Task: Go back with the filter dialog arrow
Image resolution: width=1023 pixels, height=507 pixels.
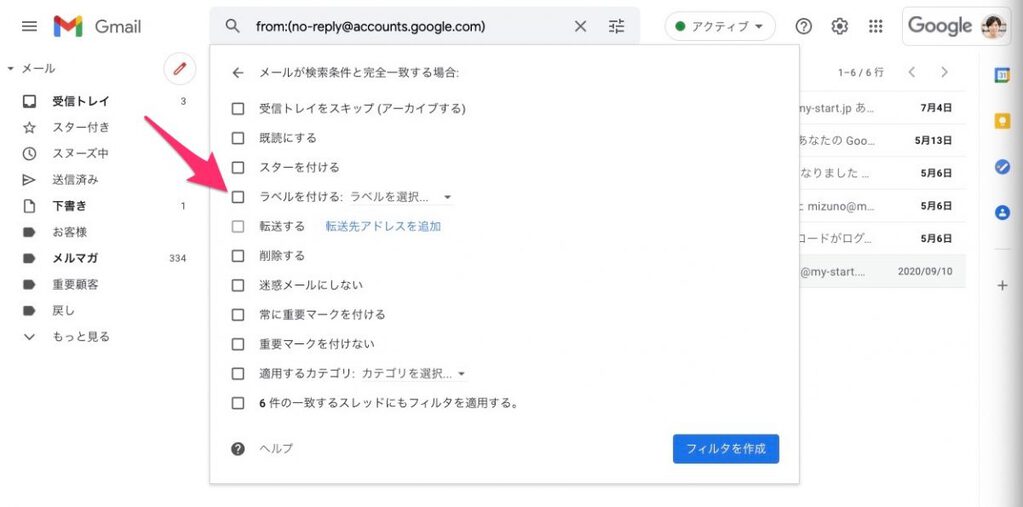Action: click(238, 73)
